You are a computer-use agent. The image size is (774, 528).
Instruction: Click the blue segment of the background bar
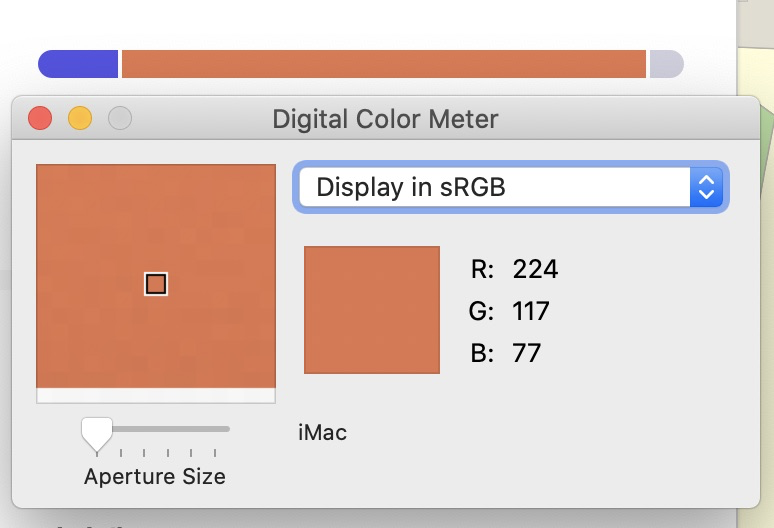(x=78, y=64)
